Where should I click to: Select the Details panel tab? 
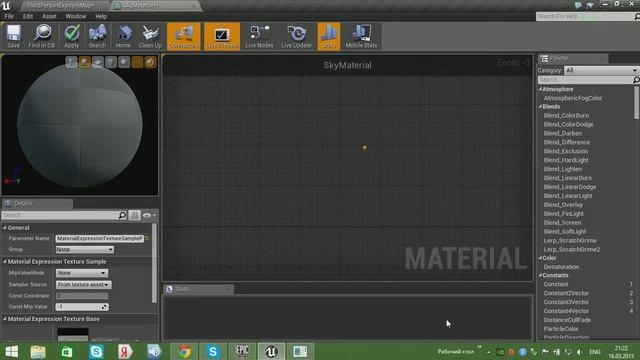tap(37, 203)
